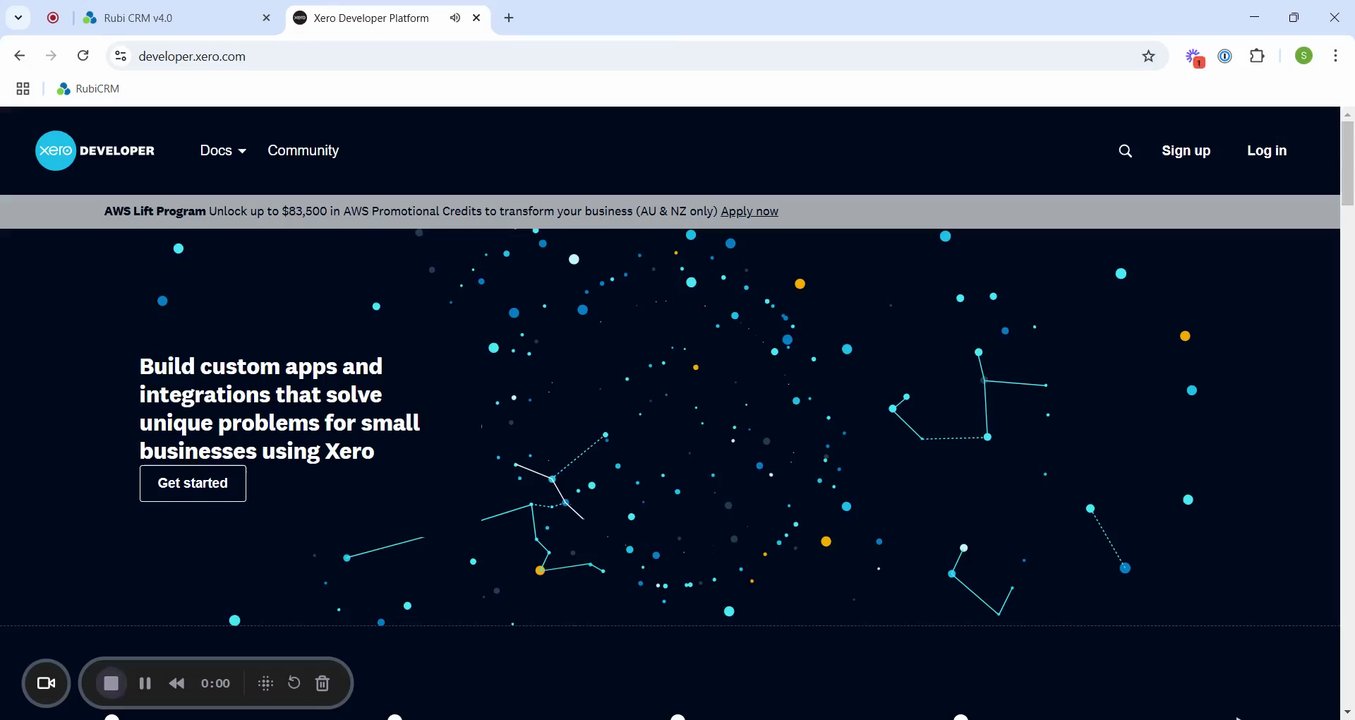Image resolution: width=1355 pixels, height=720 pixels.
Task: Open a new tab with plus button
Action: point(508,18)
